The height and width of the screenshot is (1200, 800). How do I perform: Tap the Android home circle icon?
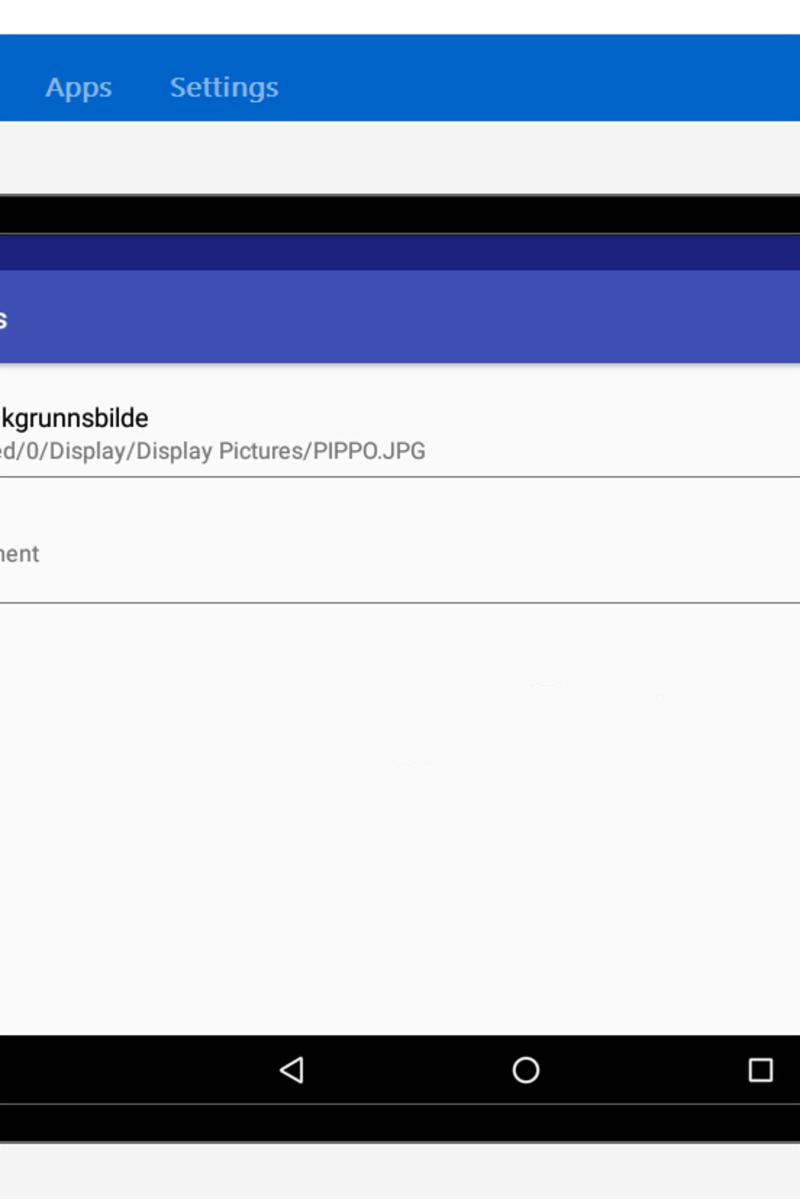coord(526,1070)
